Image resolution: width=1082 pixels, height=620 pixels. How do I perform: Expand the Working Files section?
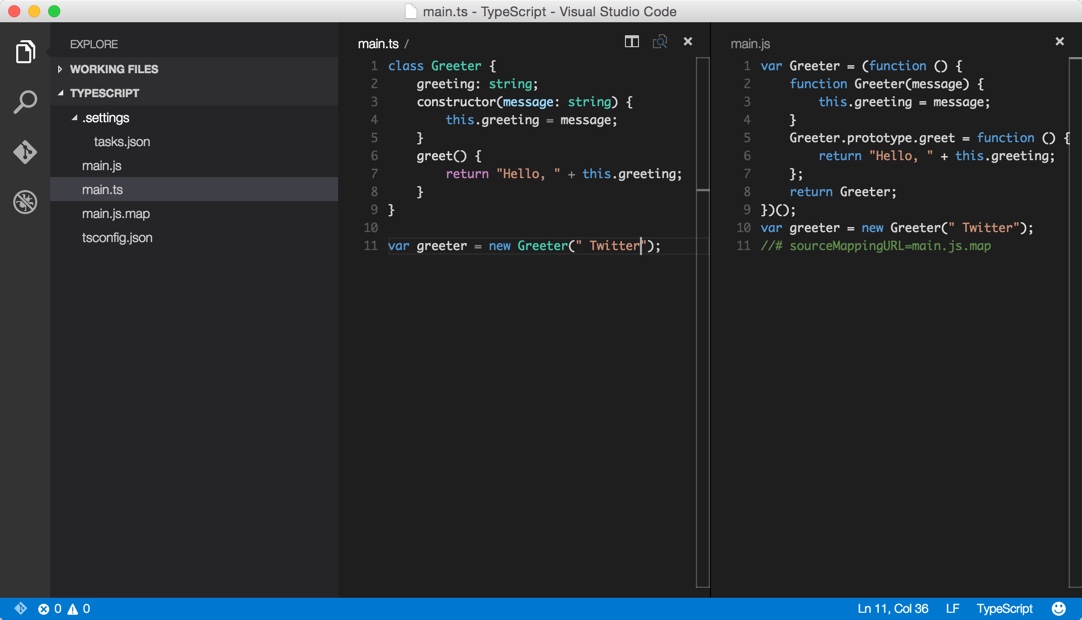(x=113, y=69)
